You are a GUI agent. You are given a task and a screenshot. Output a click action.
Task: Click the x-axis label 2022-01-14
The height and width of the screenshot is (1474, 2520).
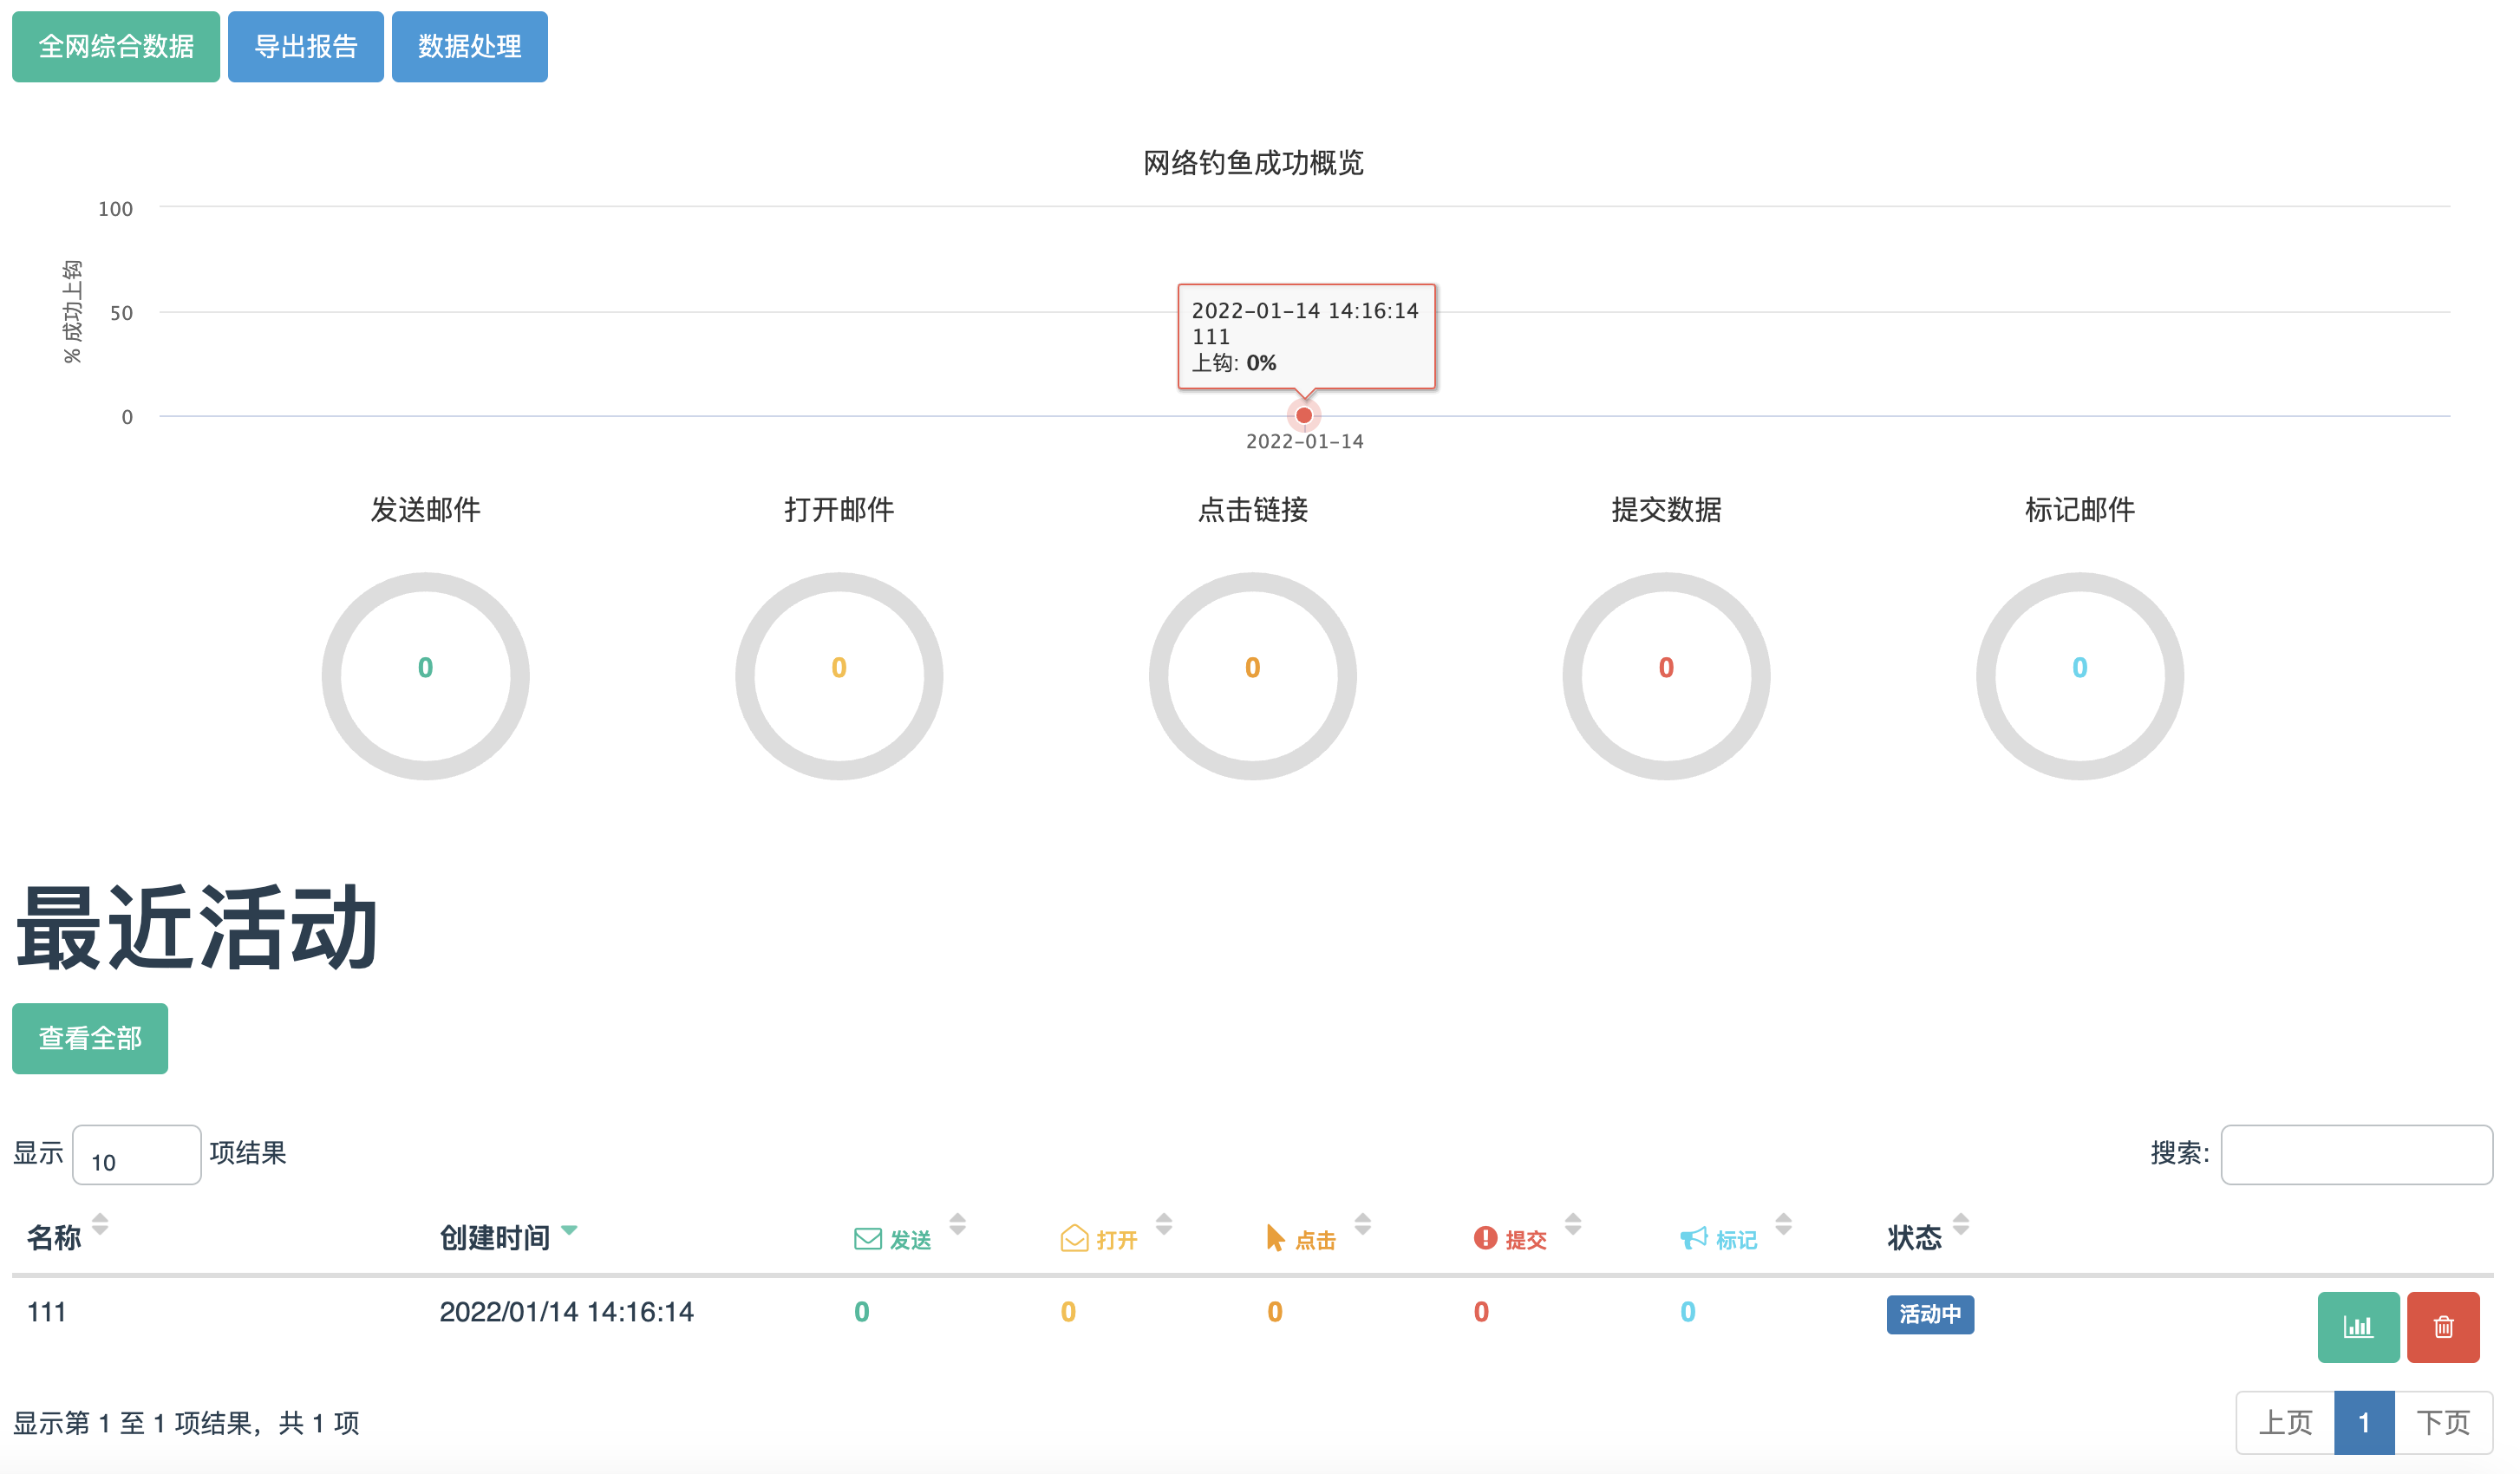[1304, 441]
